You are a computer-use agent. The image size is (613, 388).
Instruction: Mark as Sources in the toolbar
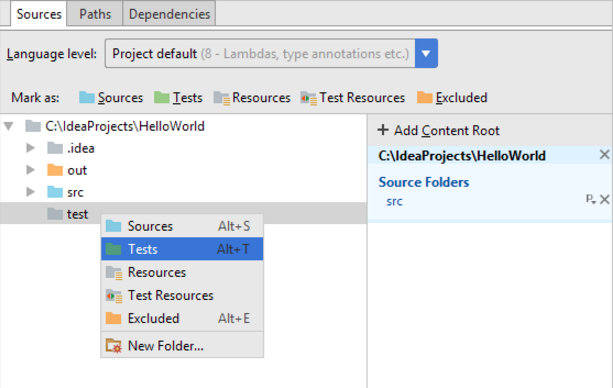pos(111,97)
